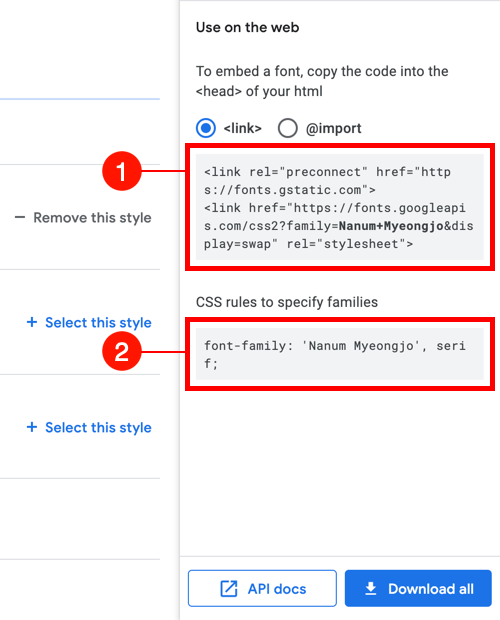The image size is (500, 620).
Task: Click the second Select this style link
Action: [89, 427]
